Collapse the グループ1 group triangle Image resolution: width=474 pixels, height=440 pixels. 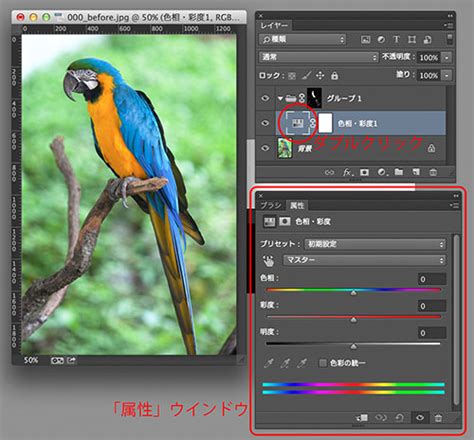[x=280, y=98]
